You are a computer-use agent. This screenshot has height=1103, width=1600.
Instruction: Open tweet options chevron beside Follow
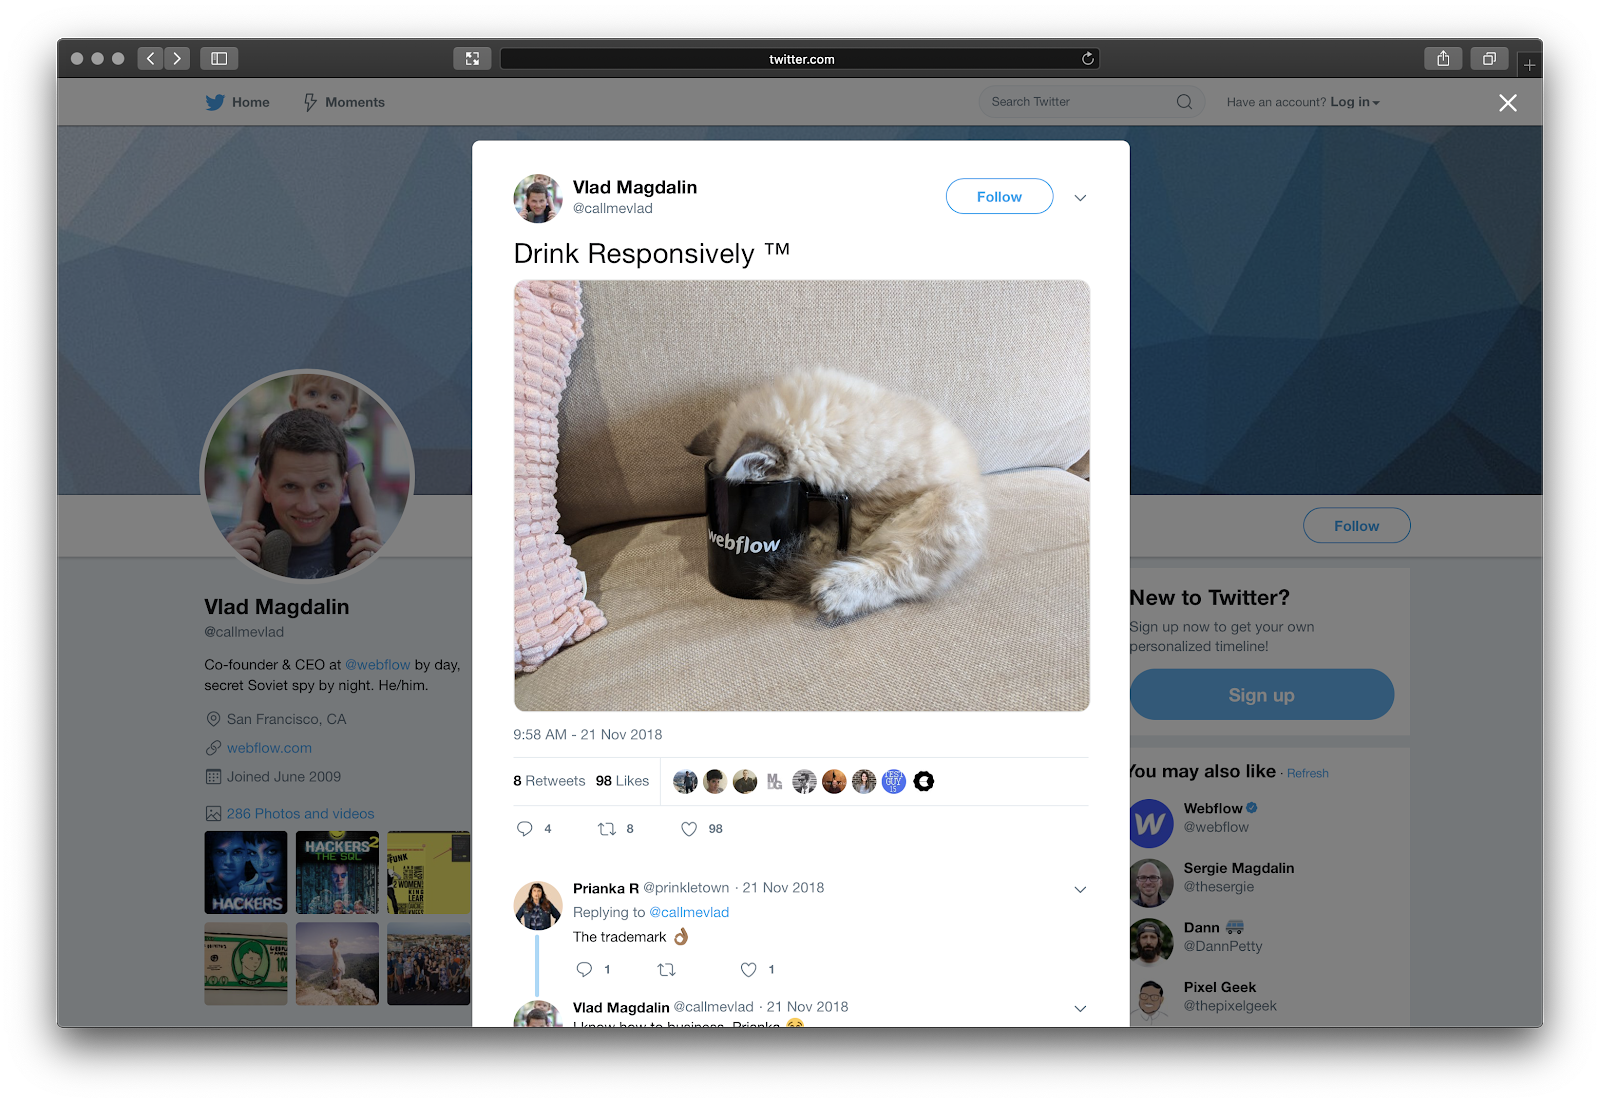click(1080, 198)
